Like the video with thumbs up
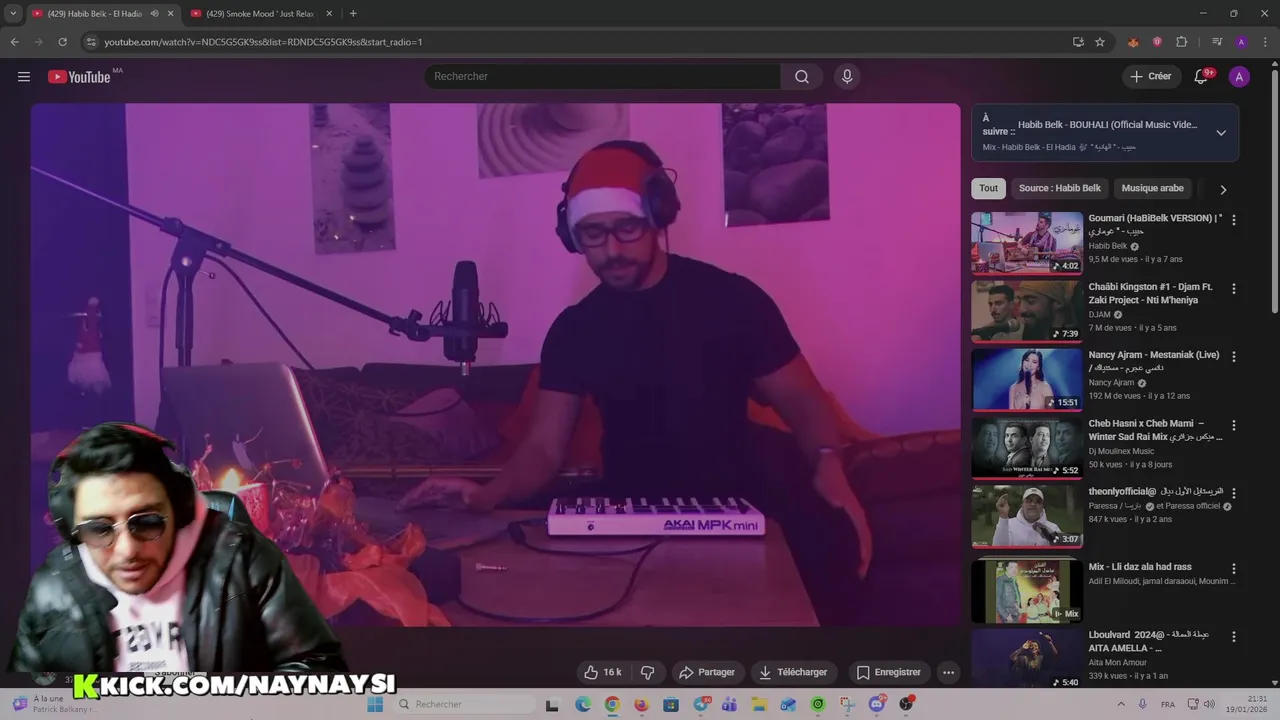1280x720 pixels. [602, 672]
